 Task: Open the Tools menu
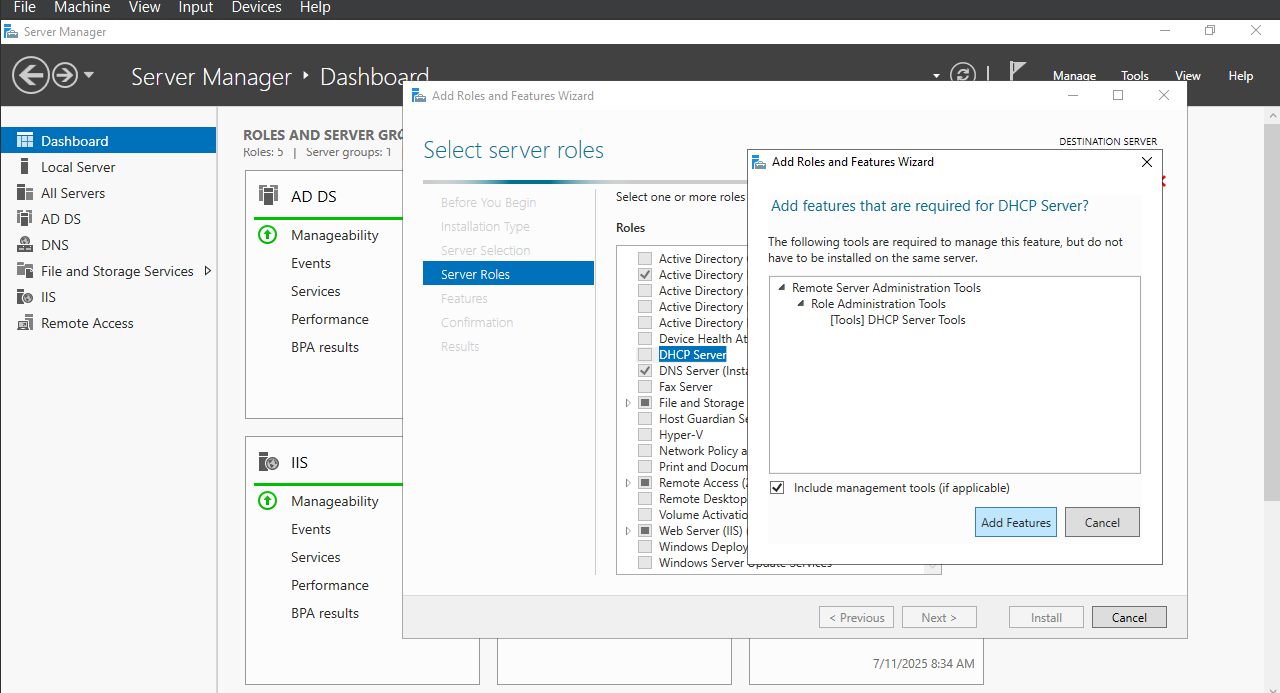point(1135,76)
